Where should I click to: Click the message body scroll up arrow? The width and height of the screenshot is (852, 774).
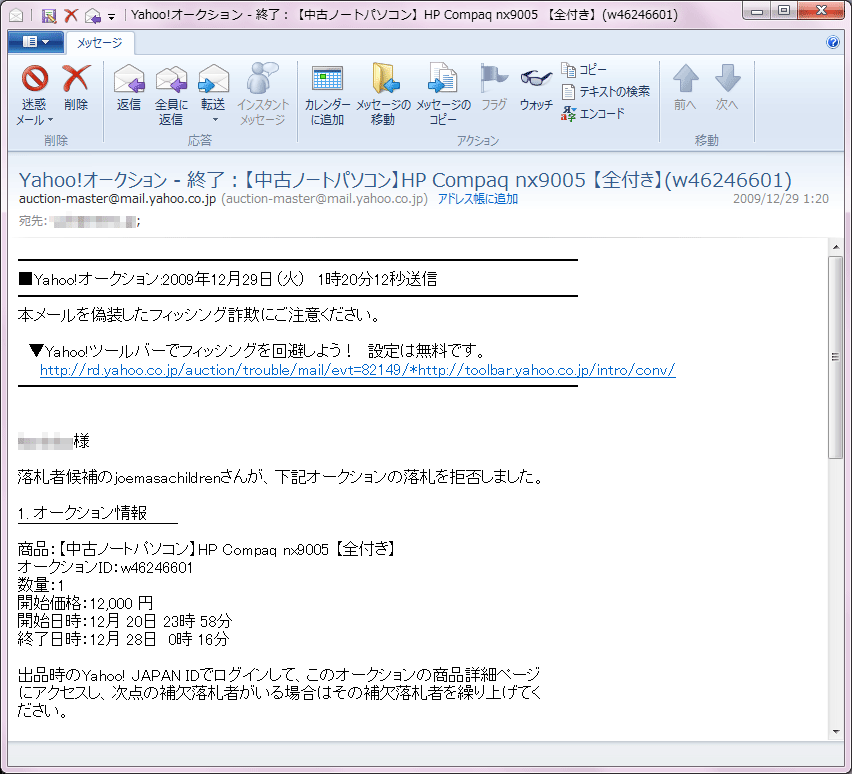pyautogui.click(x=836, y=247)
